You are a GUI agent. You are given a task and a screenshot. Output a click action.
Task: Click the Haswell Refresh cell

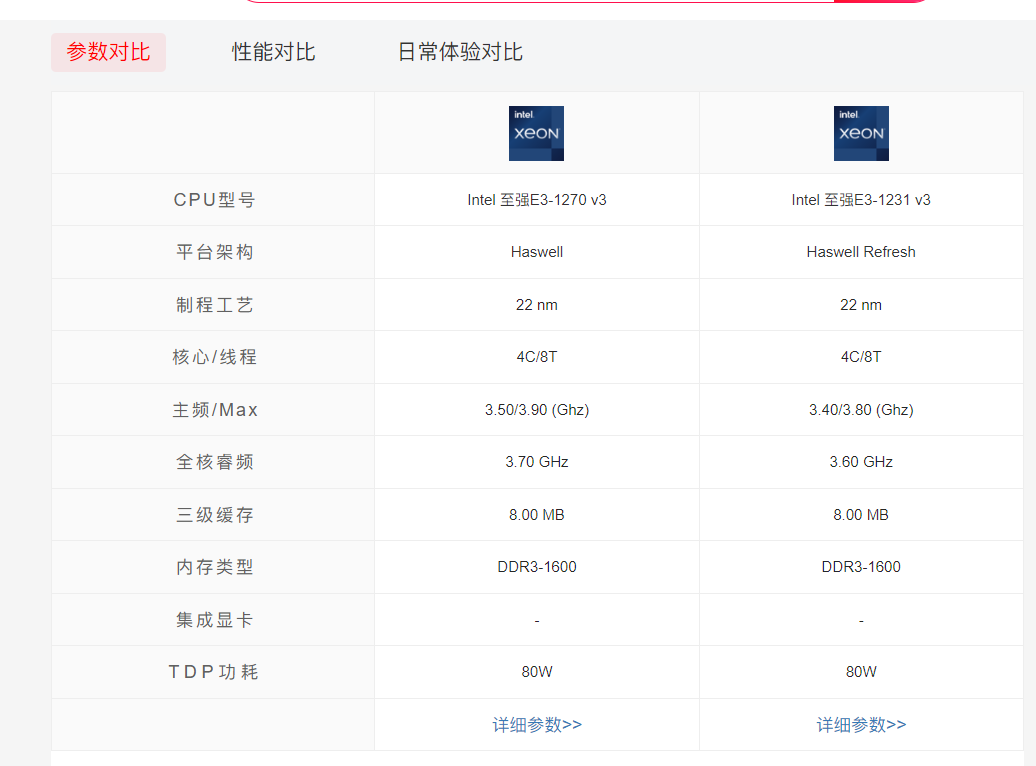click(861, 252)
